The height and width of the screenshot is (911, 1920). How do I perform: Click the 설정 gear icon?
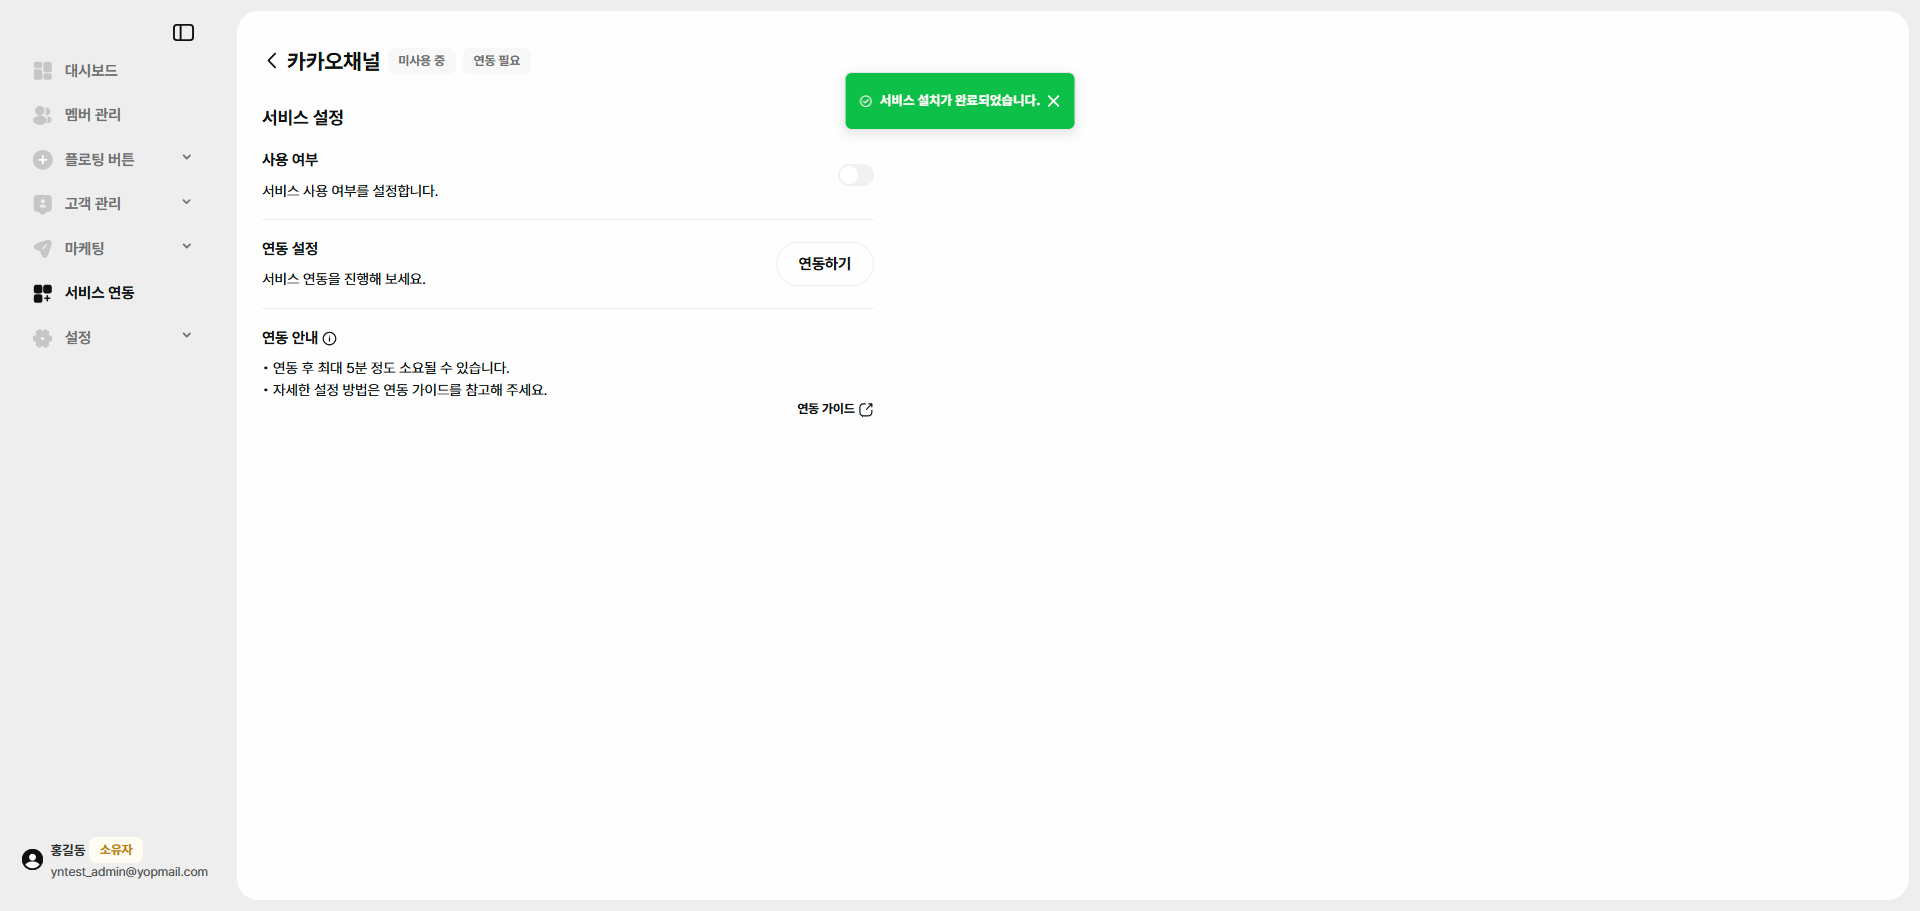[x=42, y=338]
